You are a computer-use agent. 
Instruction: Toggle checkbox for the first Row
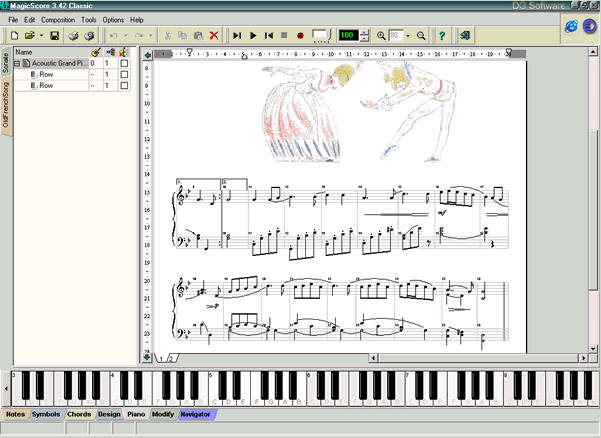coord(124,74)
